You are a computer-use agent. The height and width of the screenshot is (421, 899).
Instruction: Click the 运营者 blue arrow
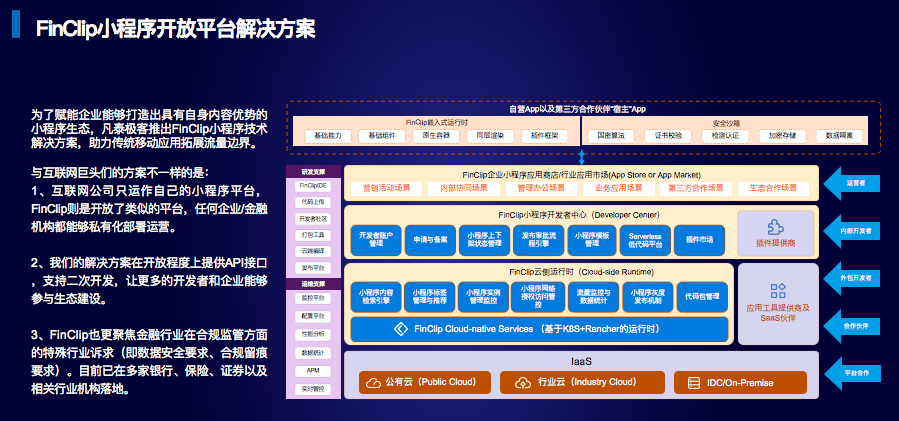point(850,184)
